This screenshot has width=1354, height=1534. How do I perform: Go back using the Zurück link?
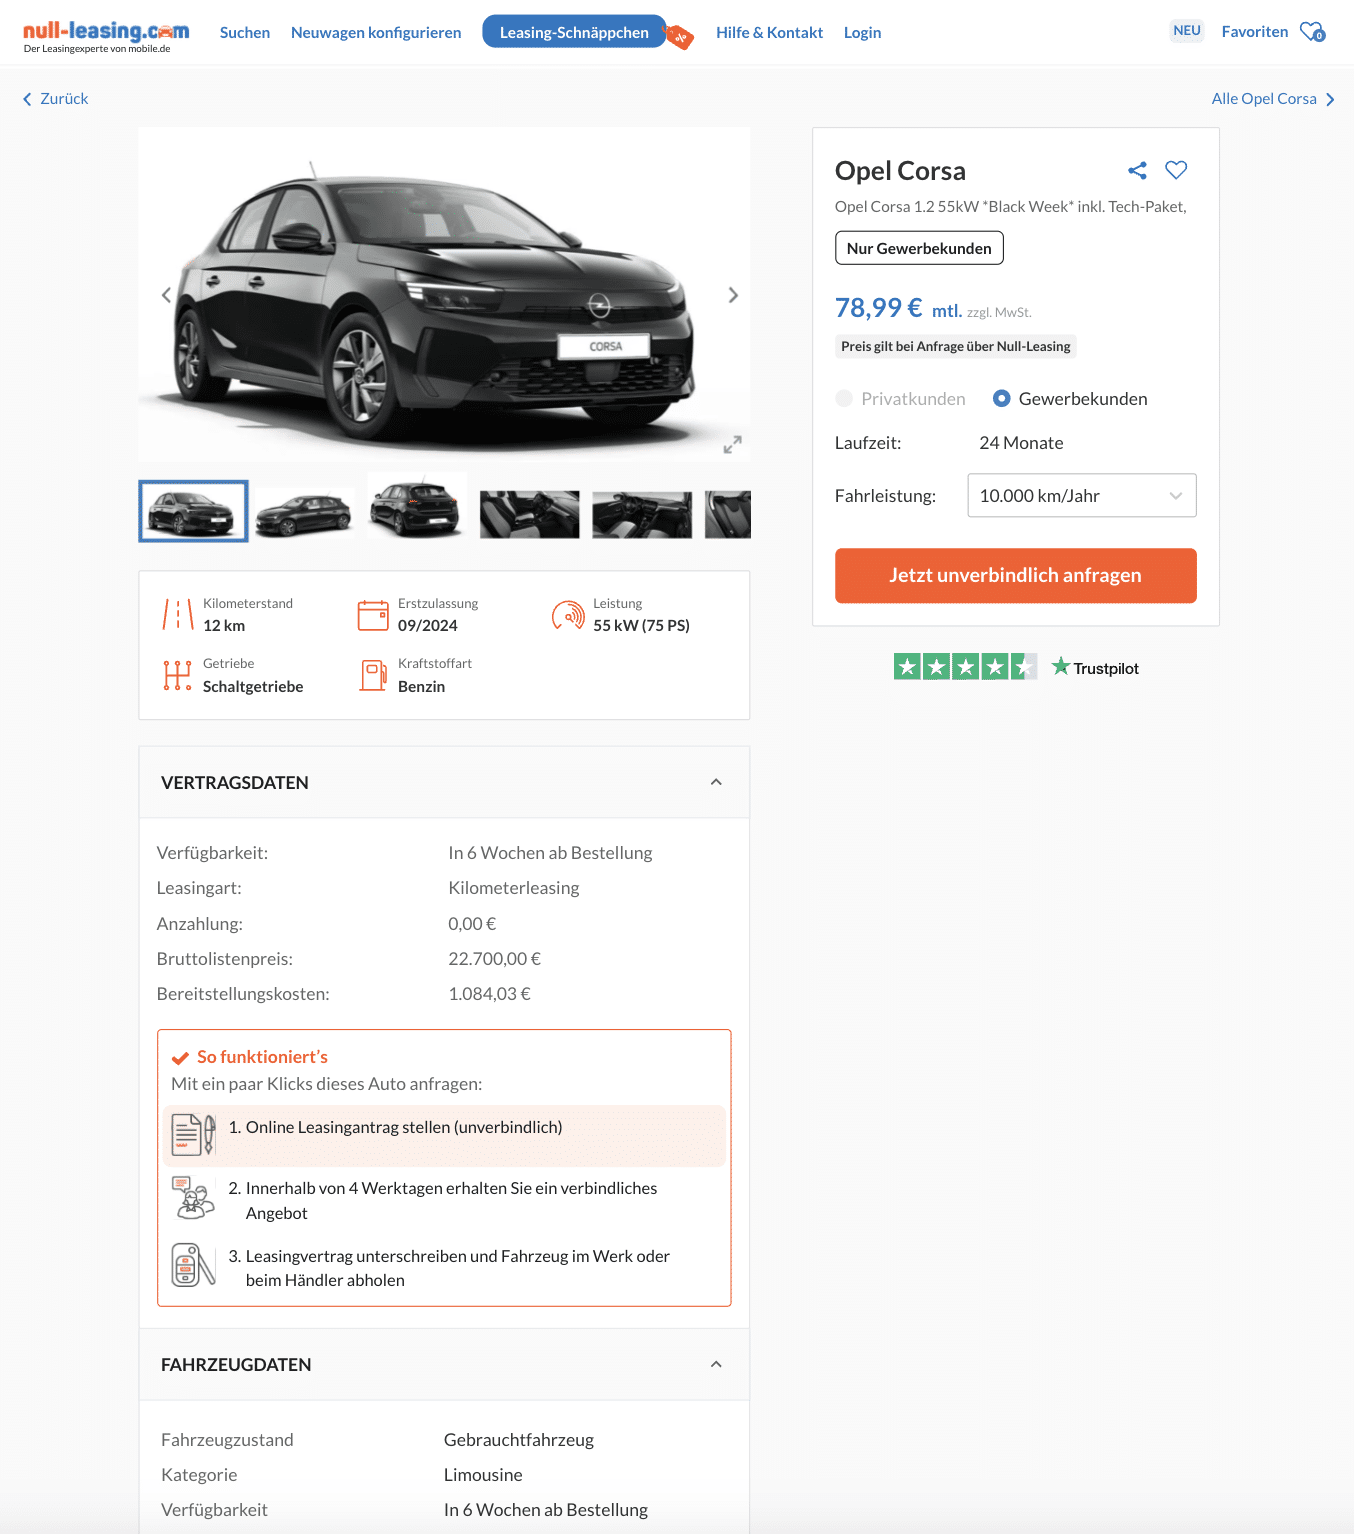click(x=56, y=99)
